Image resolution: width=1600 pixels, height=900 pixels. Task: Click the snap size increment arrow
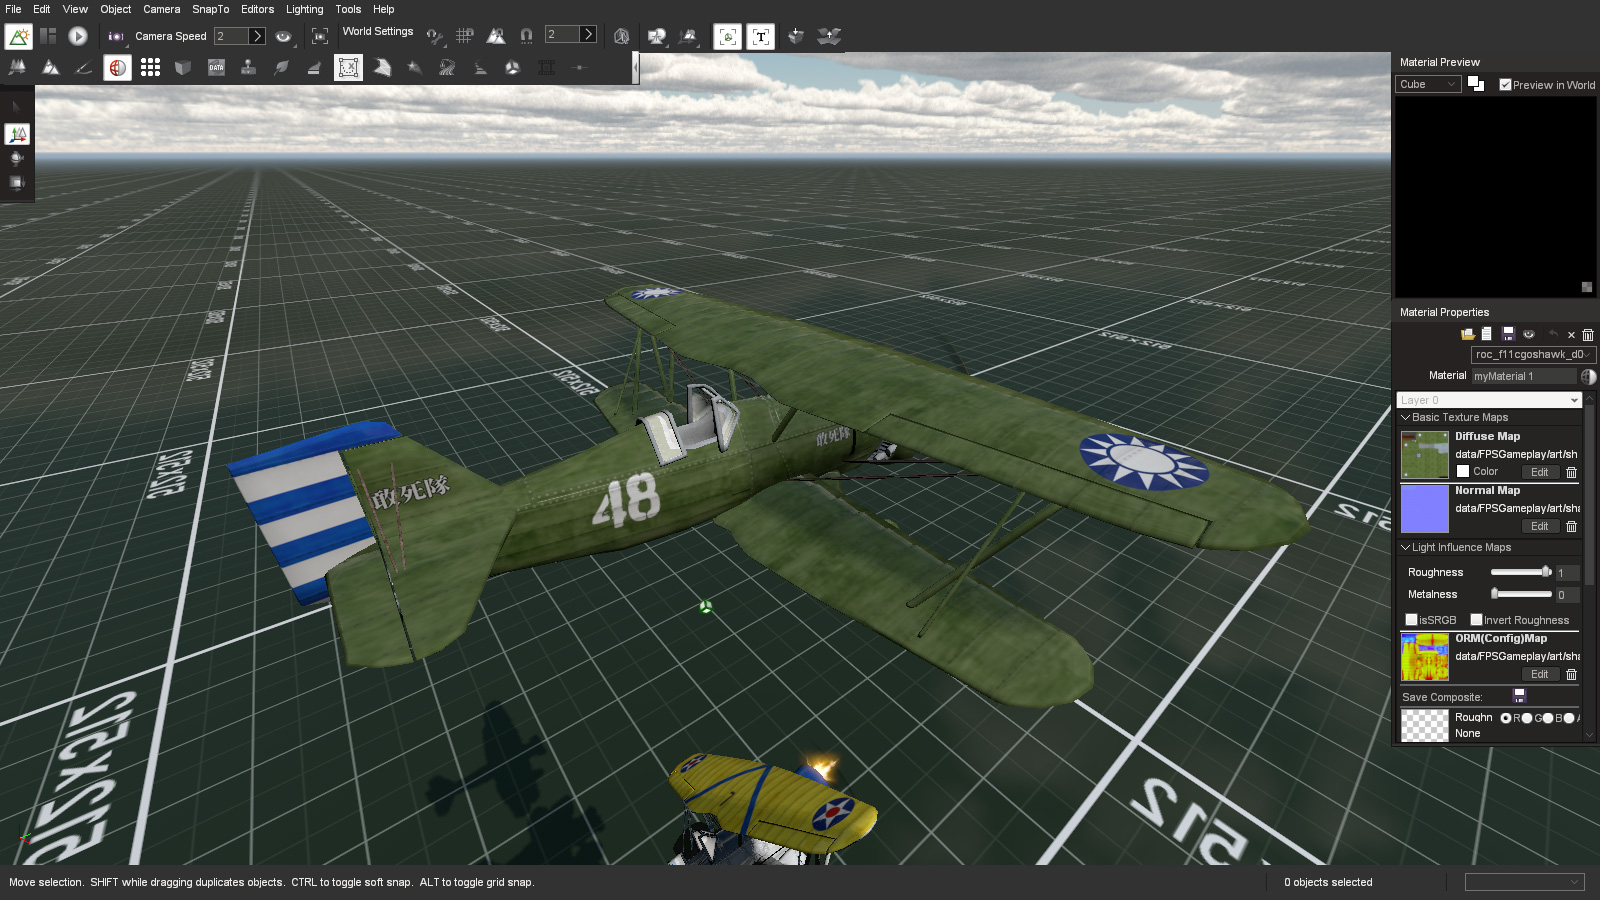(x=589, y=34)
